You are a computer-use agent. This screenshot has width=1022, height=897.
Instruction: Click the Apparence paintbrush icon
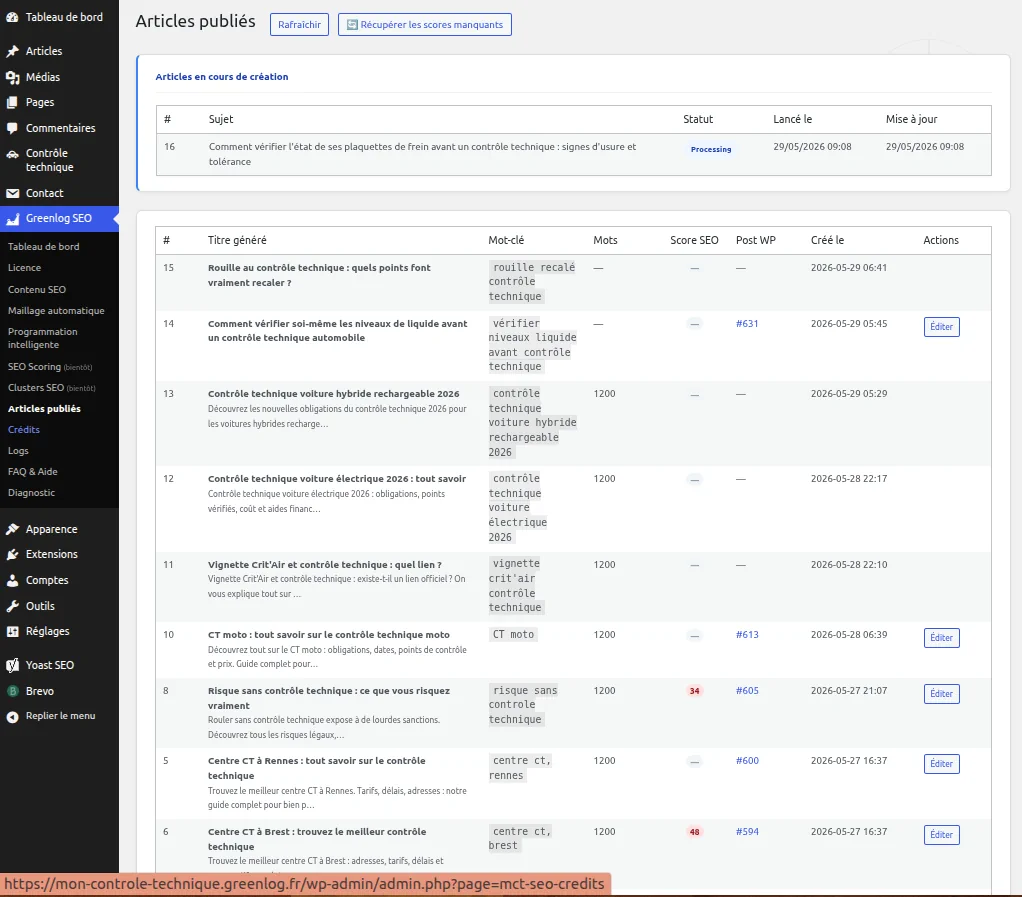pos(12,529)
